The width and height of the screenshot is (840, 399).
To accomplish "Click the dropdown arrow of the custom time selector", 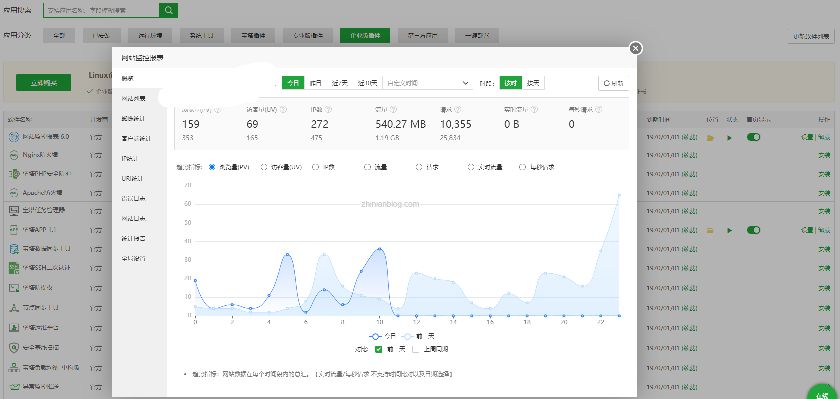I will [x=464, y=83].
